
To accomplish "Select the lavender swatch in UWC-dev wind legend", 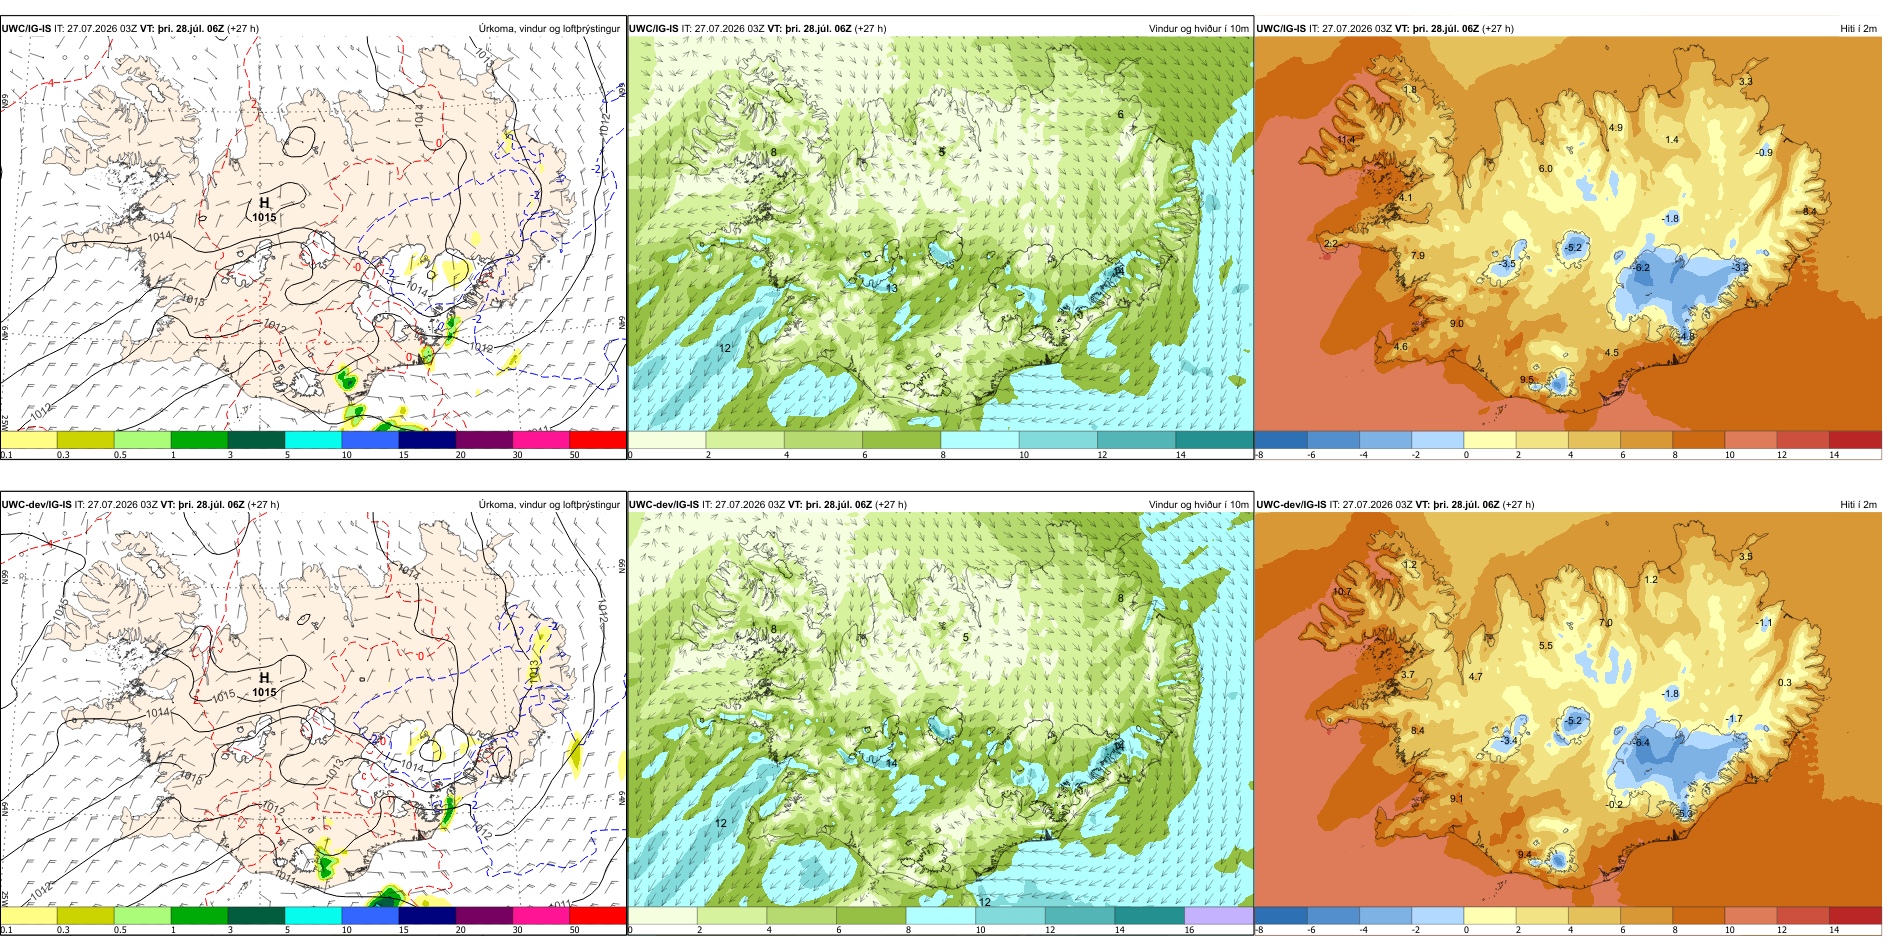I will [x=1218, y=915].
